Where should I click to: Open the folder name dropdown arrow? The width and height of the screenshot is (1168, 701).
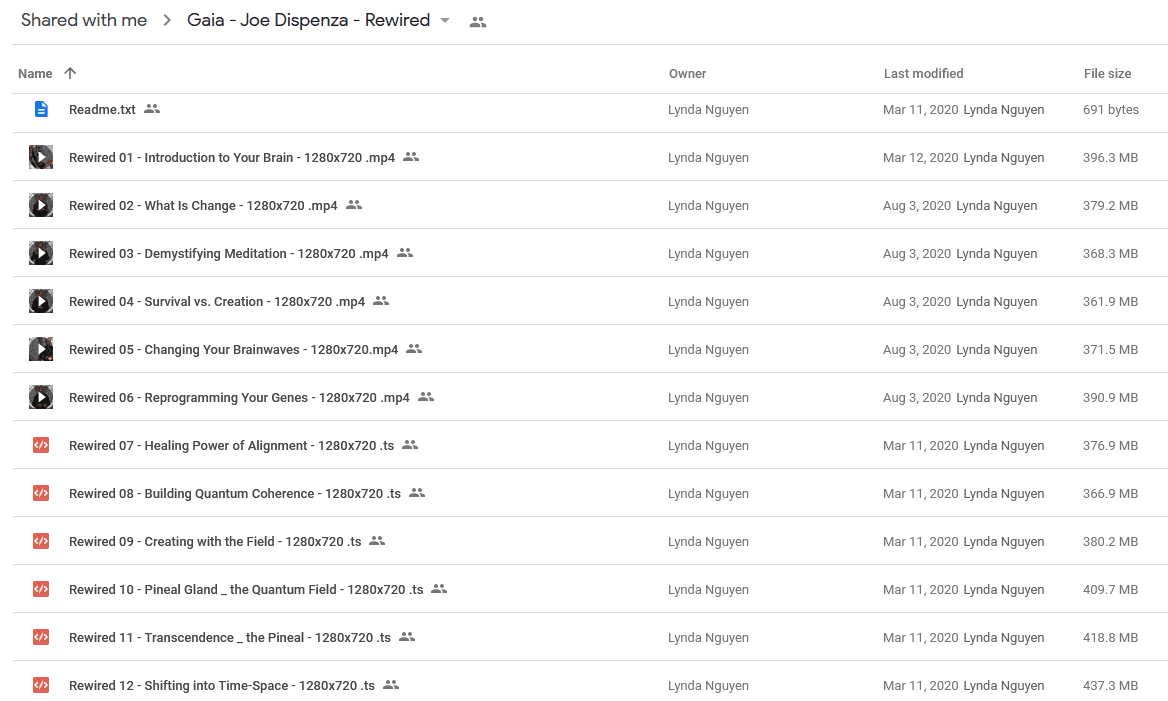tap(445, 21)
